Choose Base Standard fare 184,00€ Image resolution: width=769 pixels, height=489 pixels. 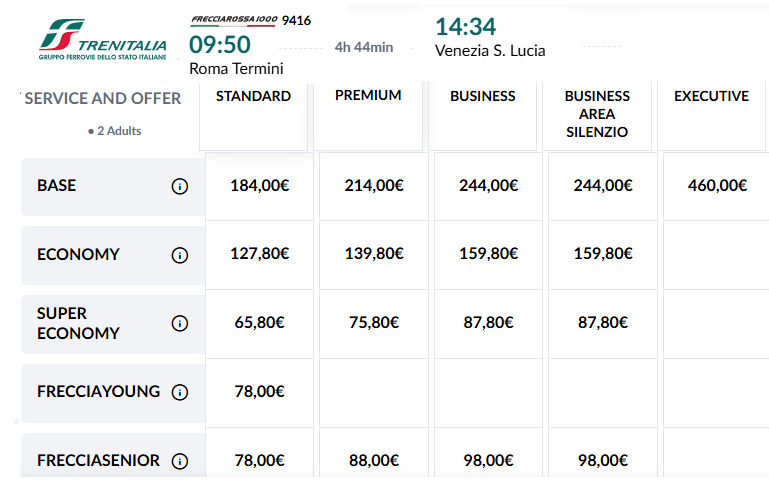tap(259, 186)
